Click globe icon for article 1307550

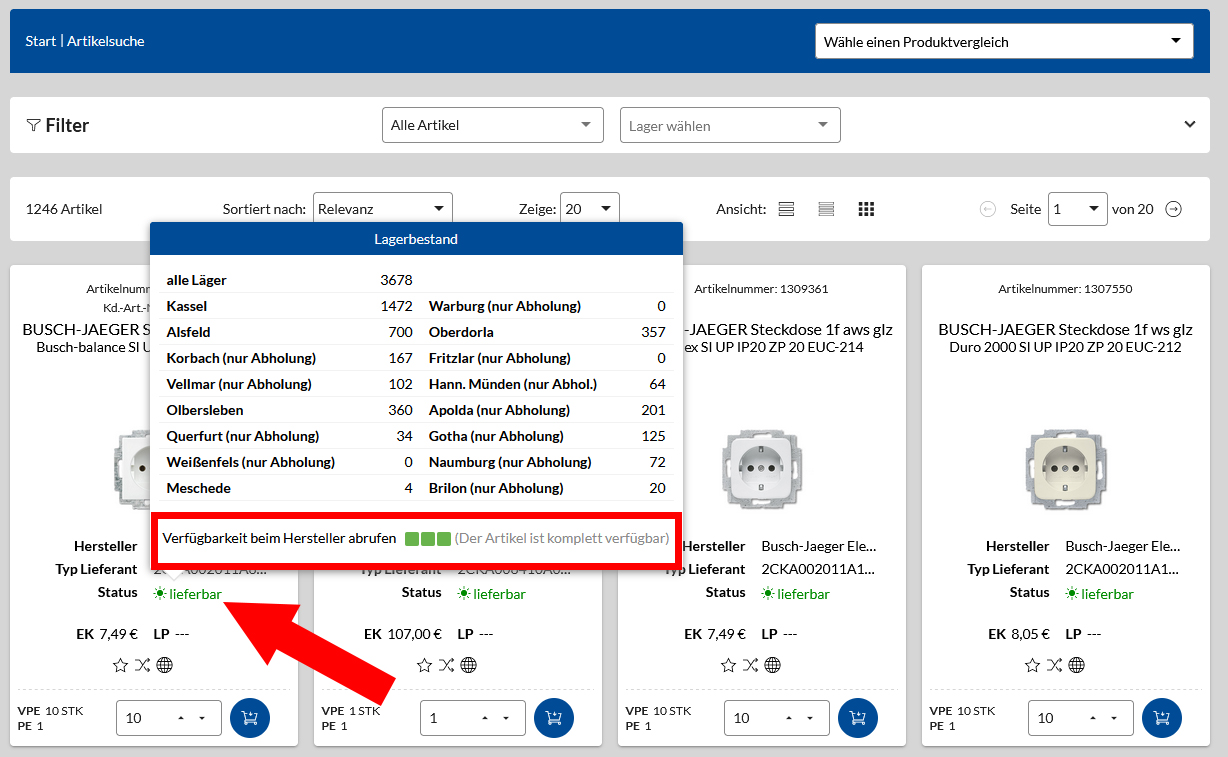(x=1077, y=665)
